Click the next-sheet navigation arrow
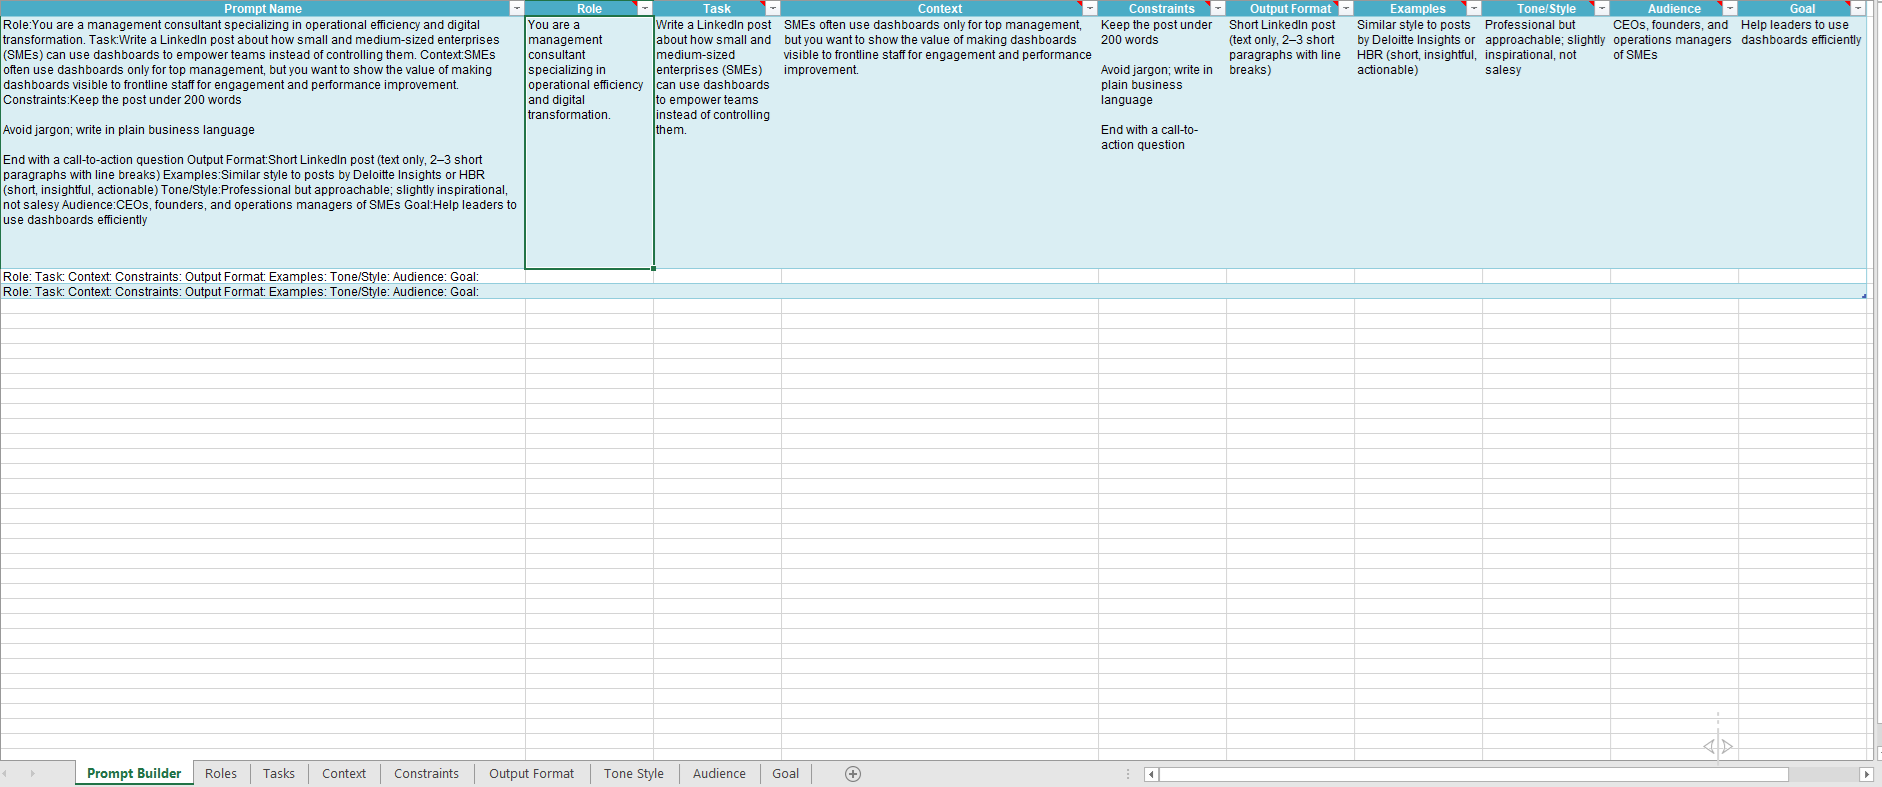Viewport: 1882px width, 787px height. pos(33,773)
